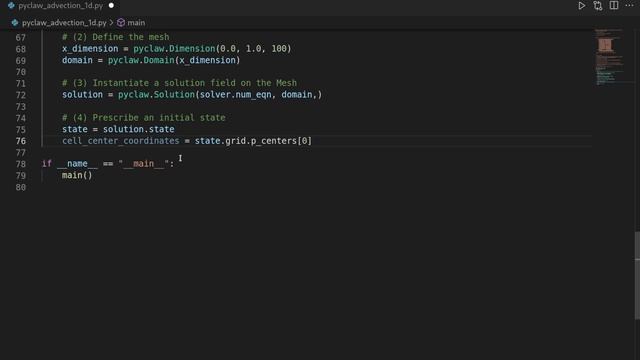Screen dimensions: 640x360
Task: Click the Python file icon in breadcrumb
Action: tap(15, 23)
